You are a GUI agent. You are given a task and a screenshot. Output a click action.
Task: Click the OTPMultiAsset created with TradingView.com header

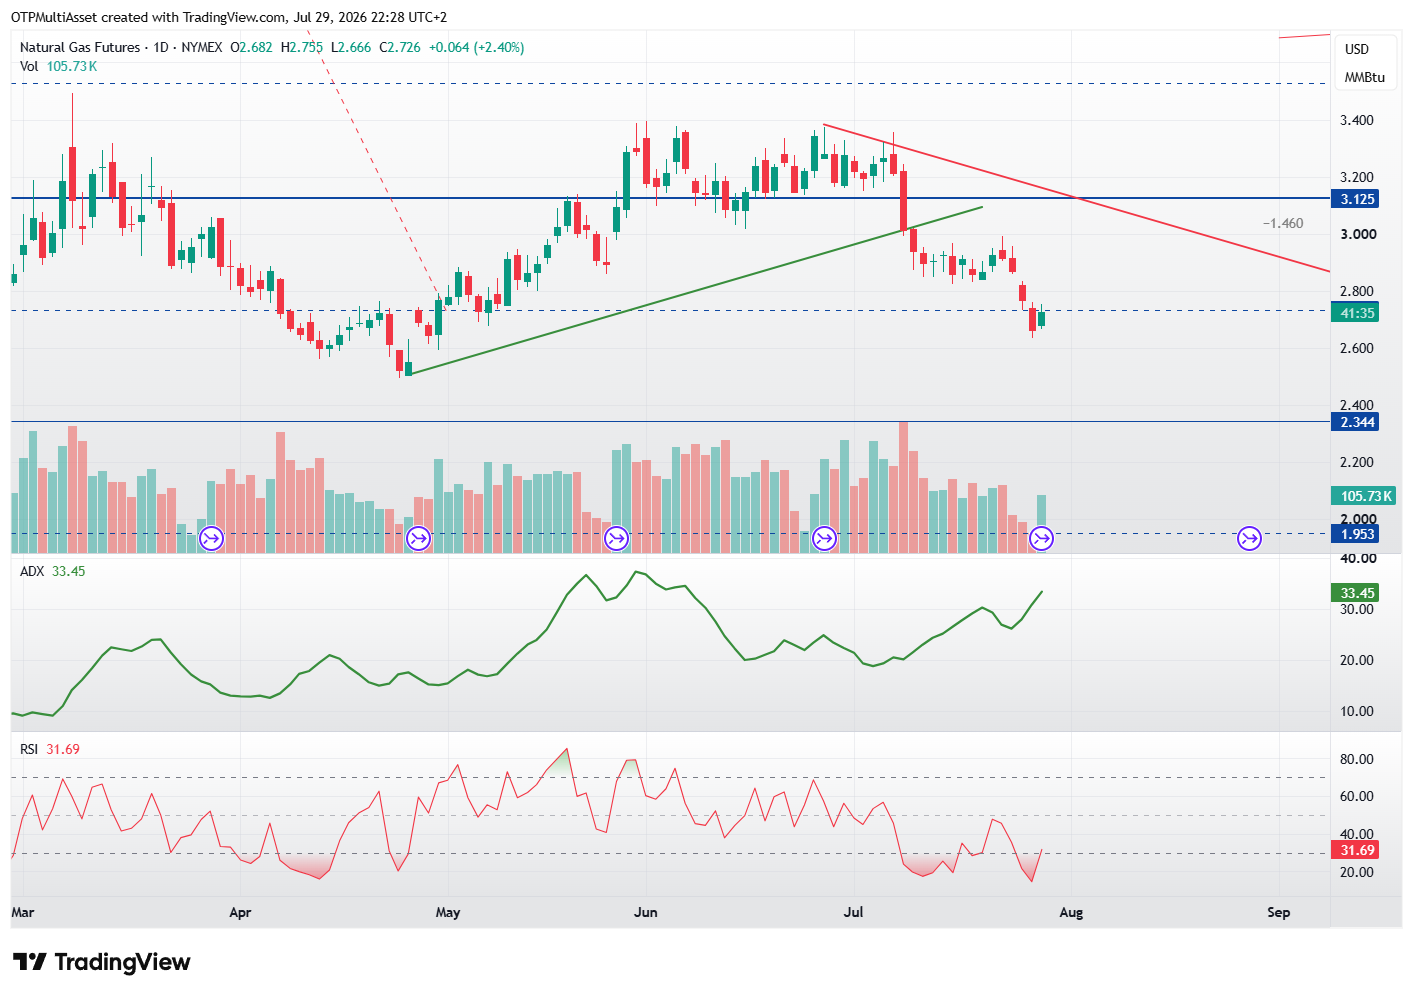click(x=229, y=17)
